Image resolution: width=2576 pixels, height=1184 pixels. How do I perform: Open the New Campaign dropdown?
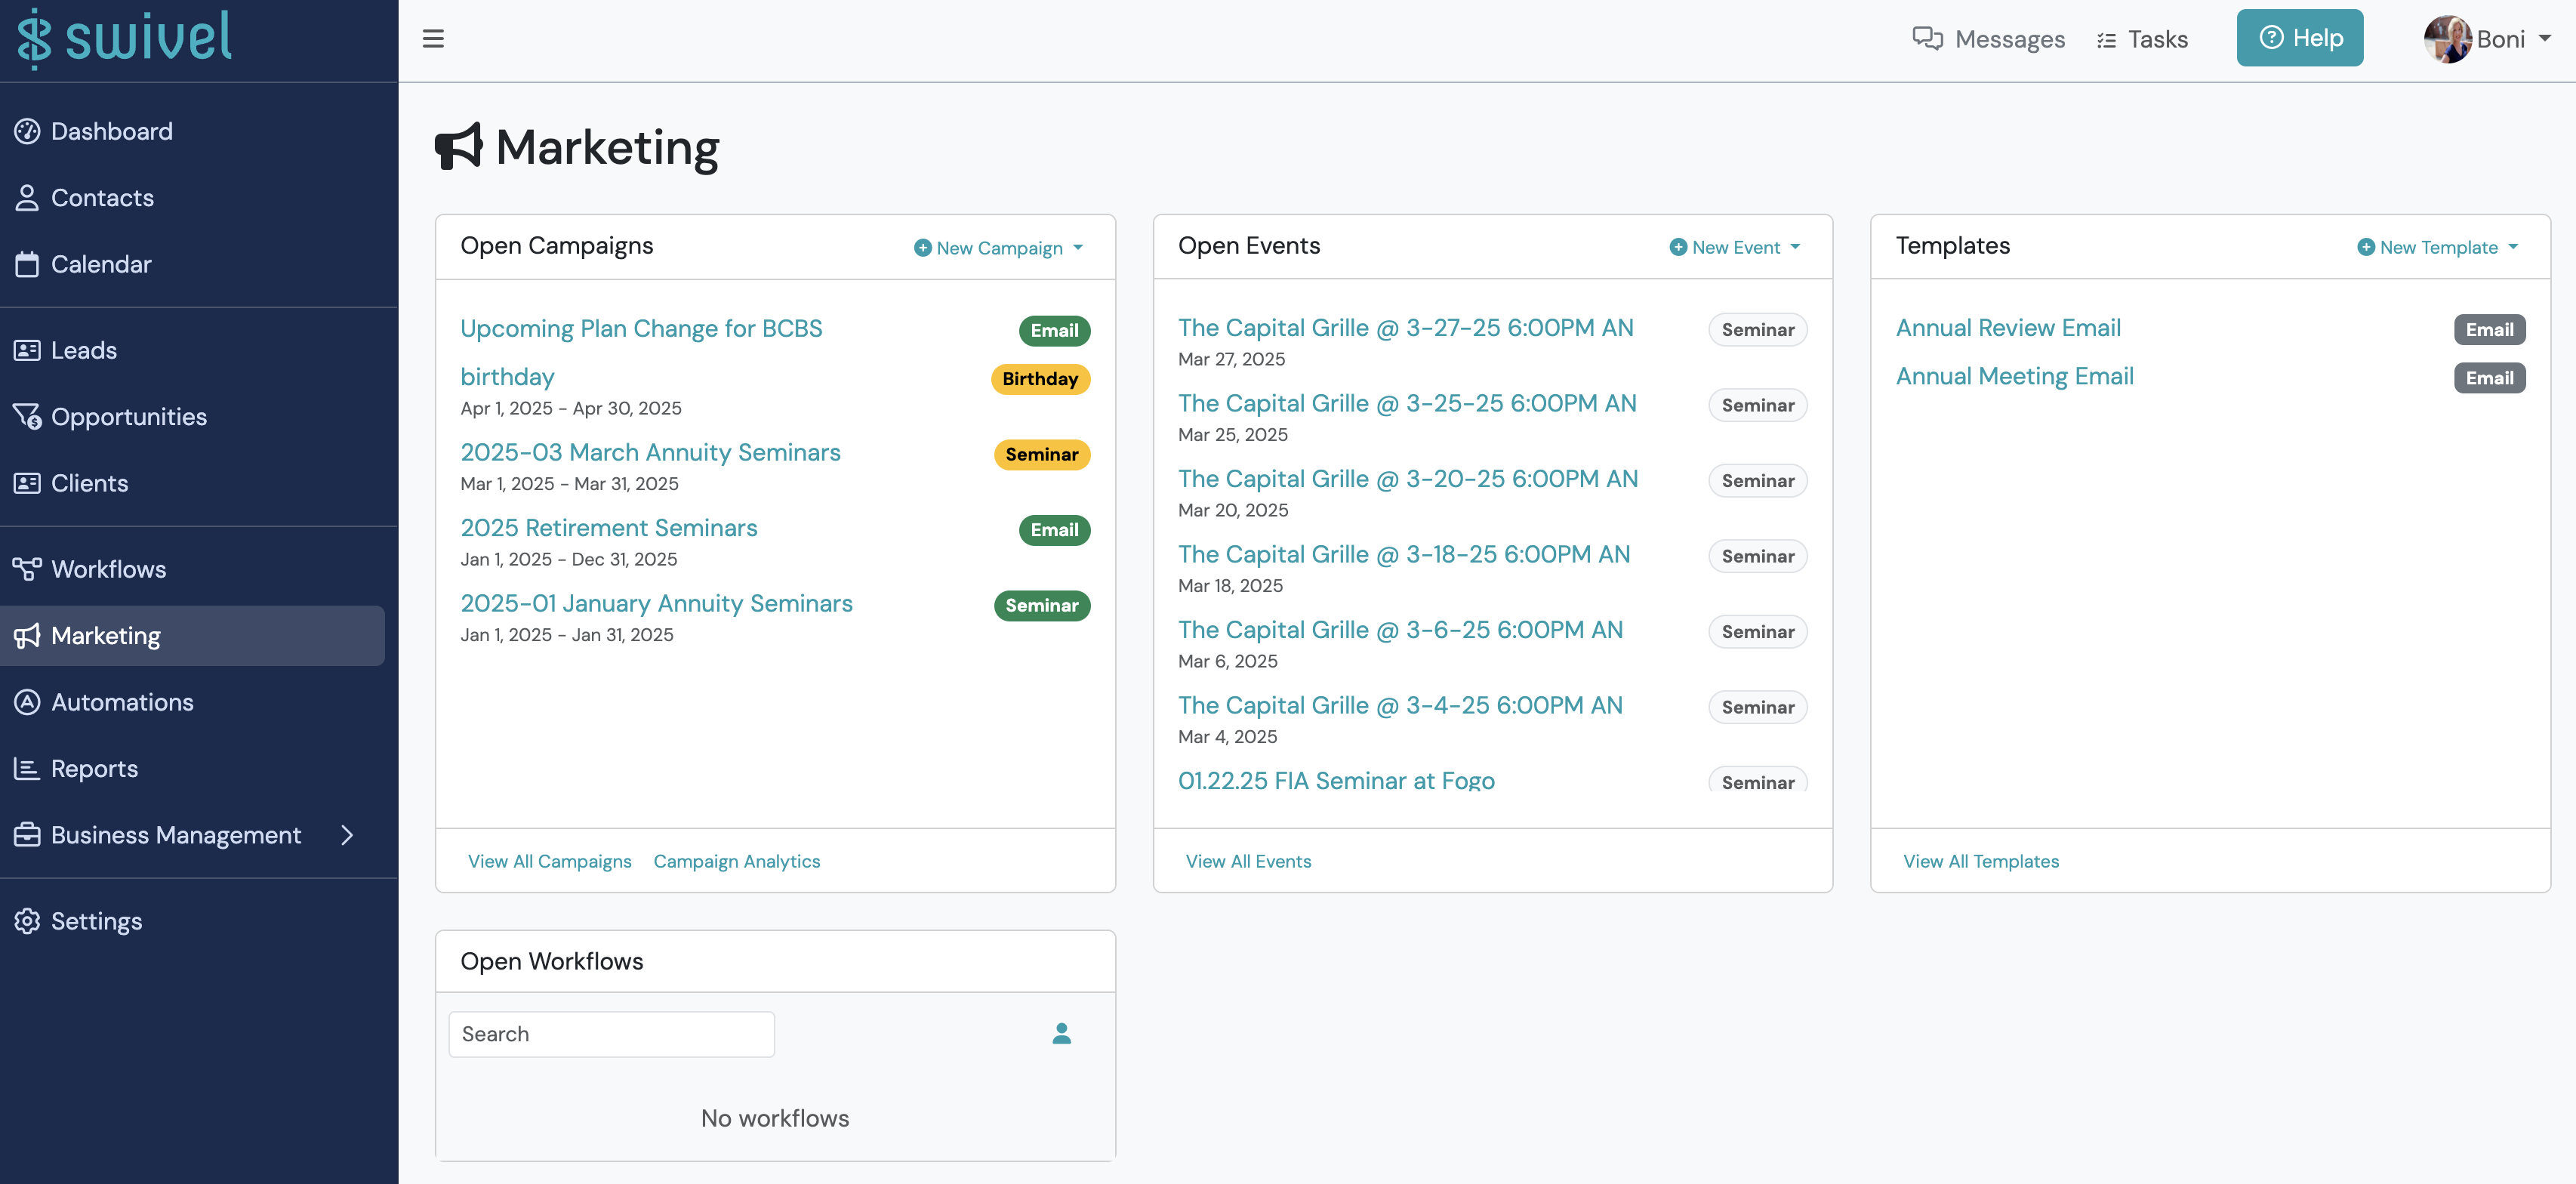(998, 248)
